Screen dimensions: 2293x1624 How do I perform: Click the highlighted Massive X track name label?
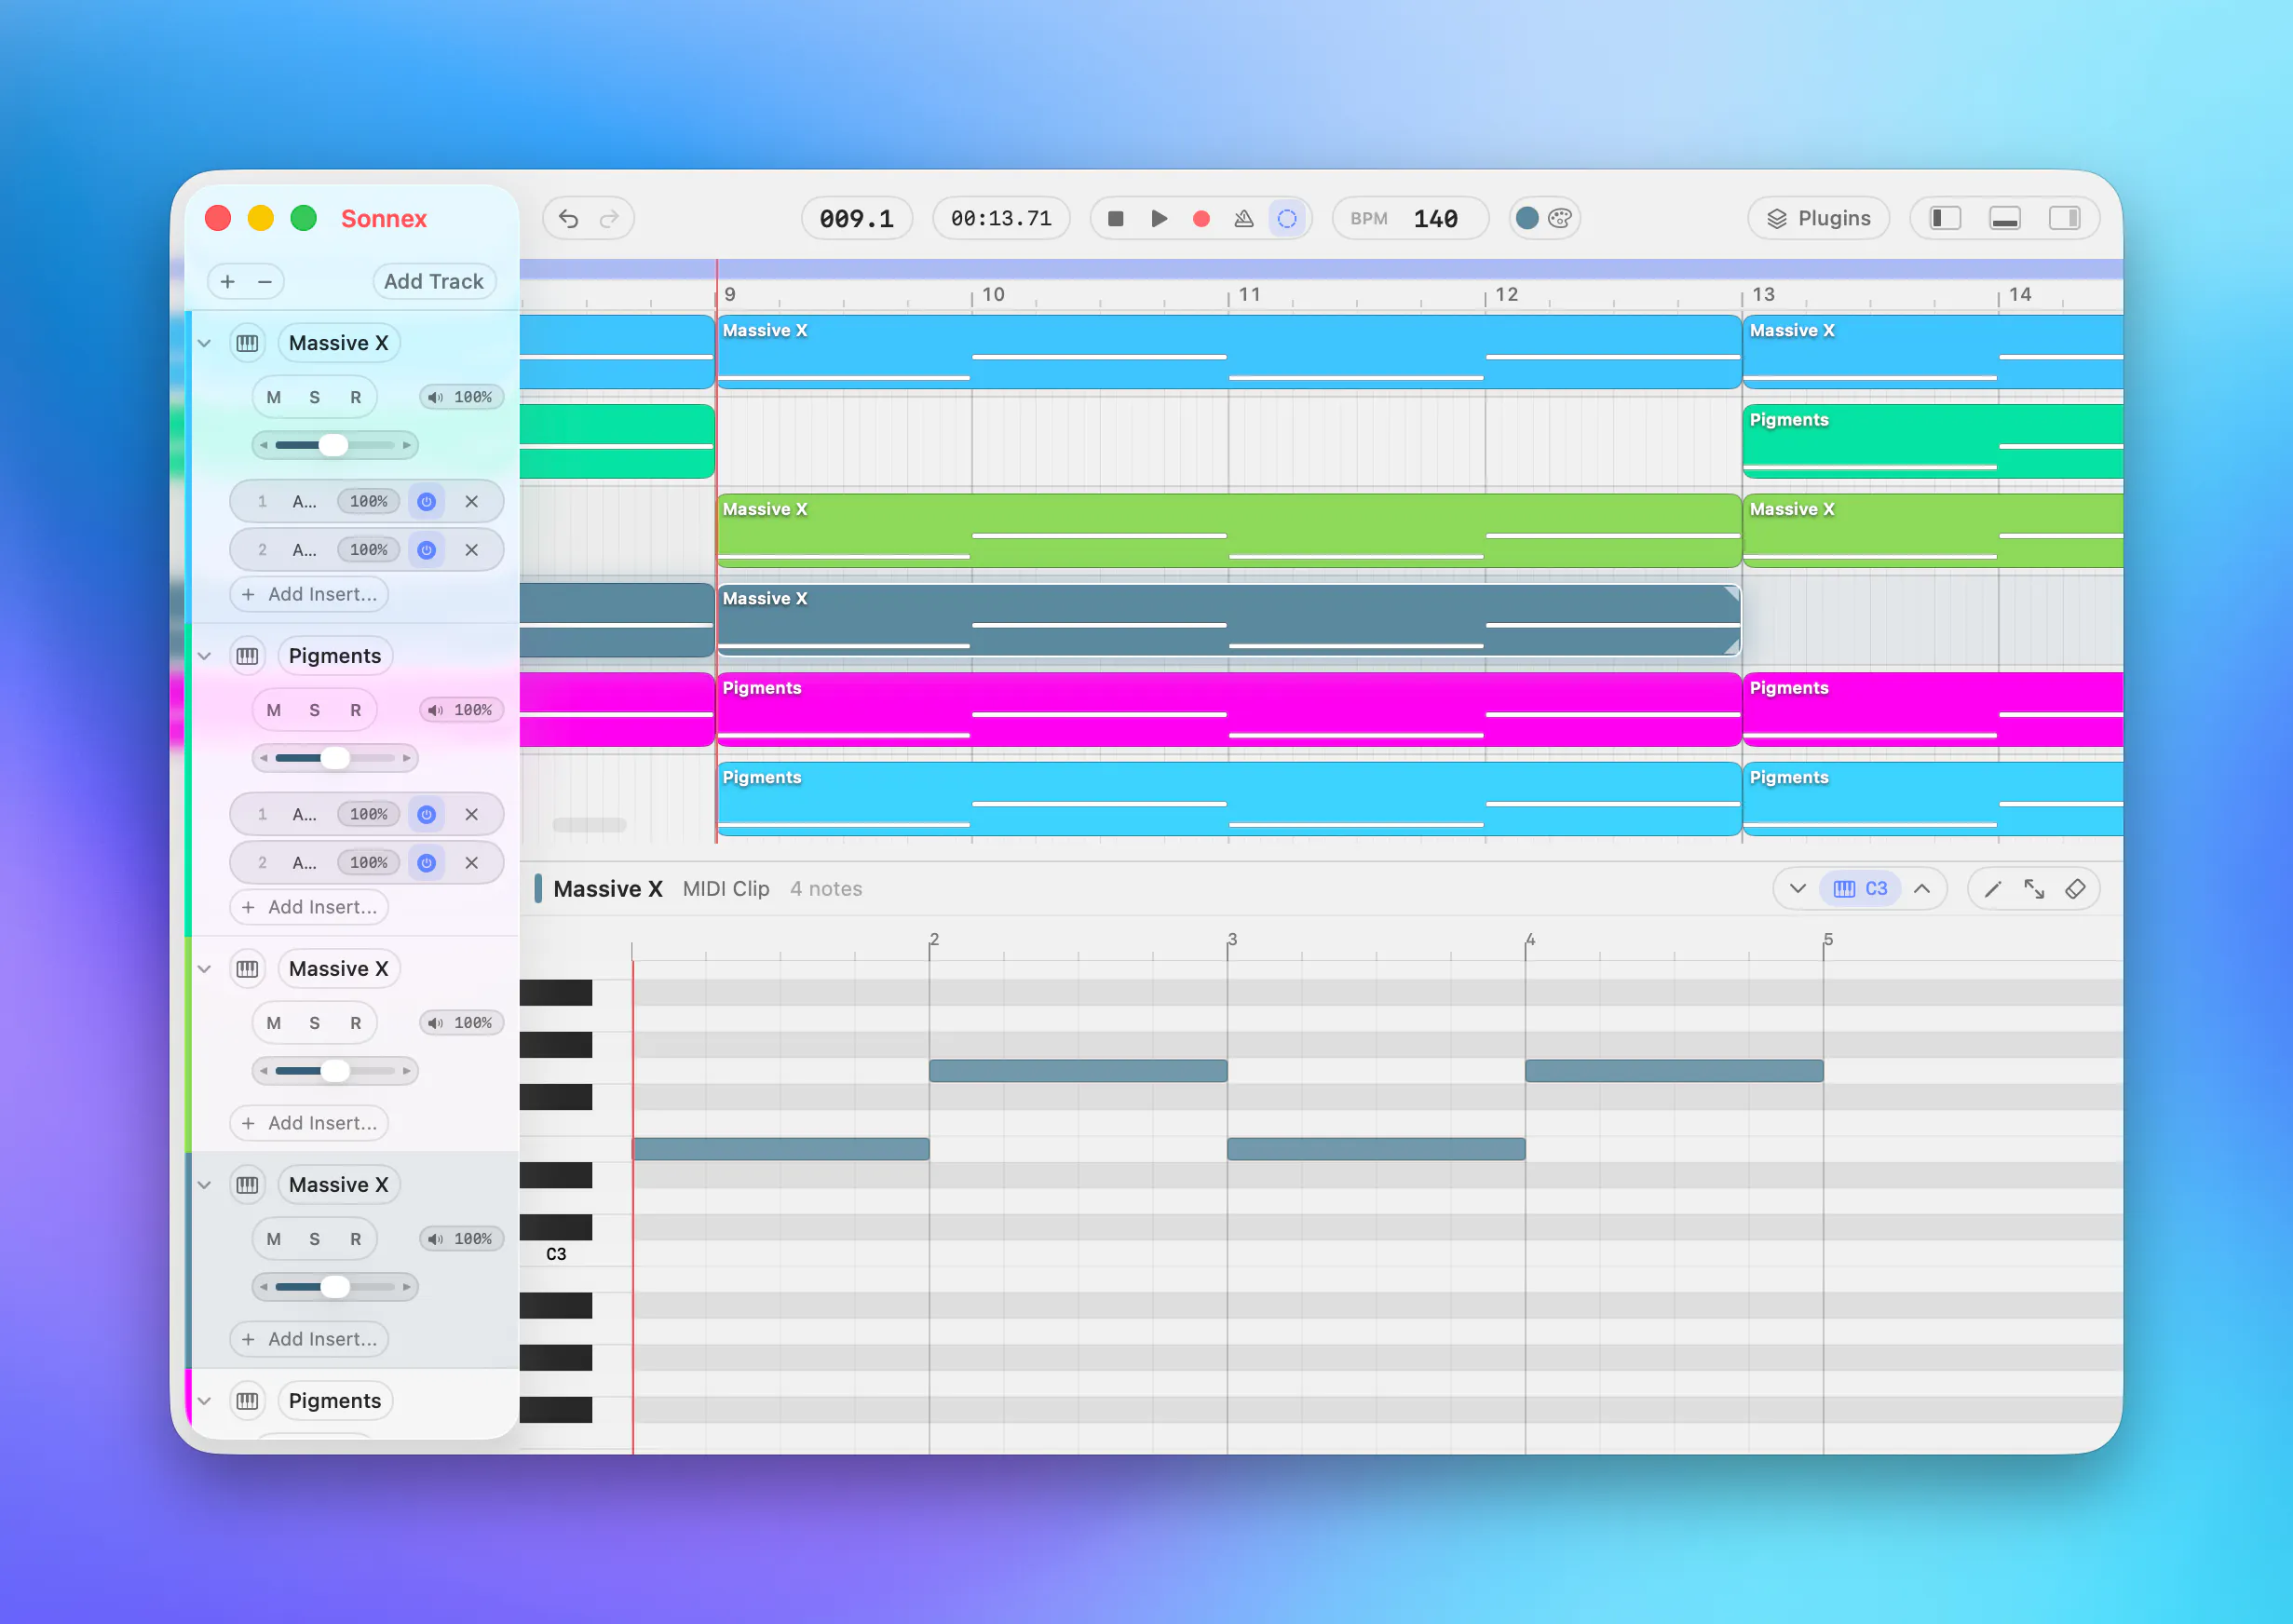click(x=339, y=1186)
